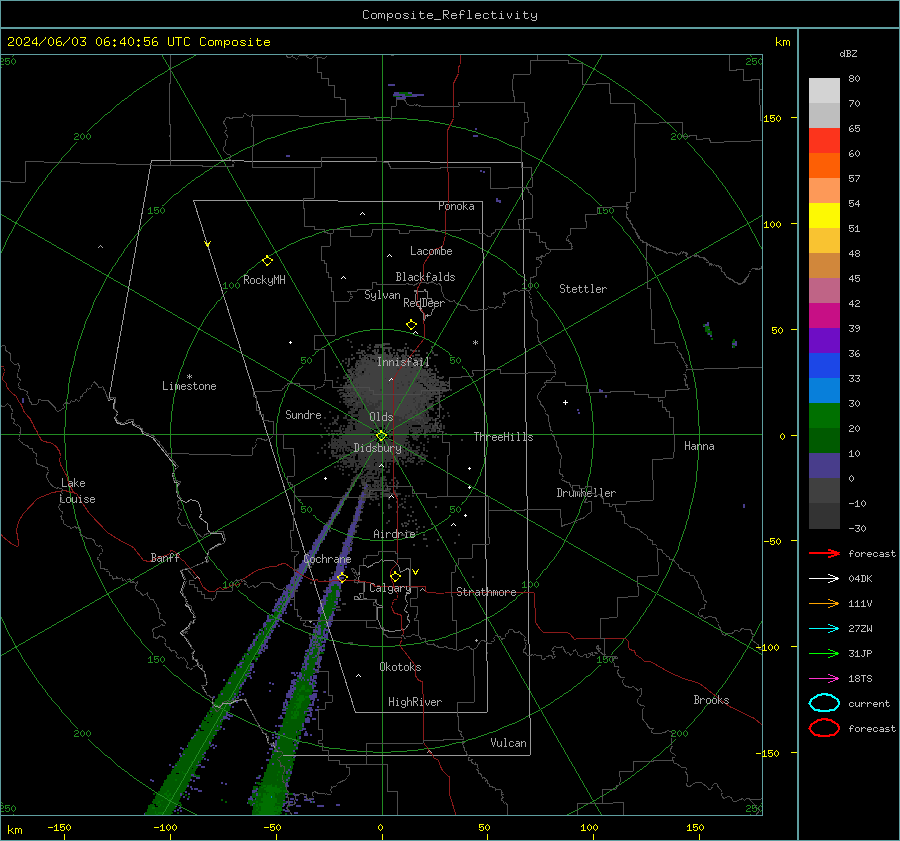Click the Lake Louise label

pyautogui.click(x=77, y=491)
